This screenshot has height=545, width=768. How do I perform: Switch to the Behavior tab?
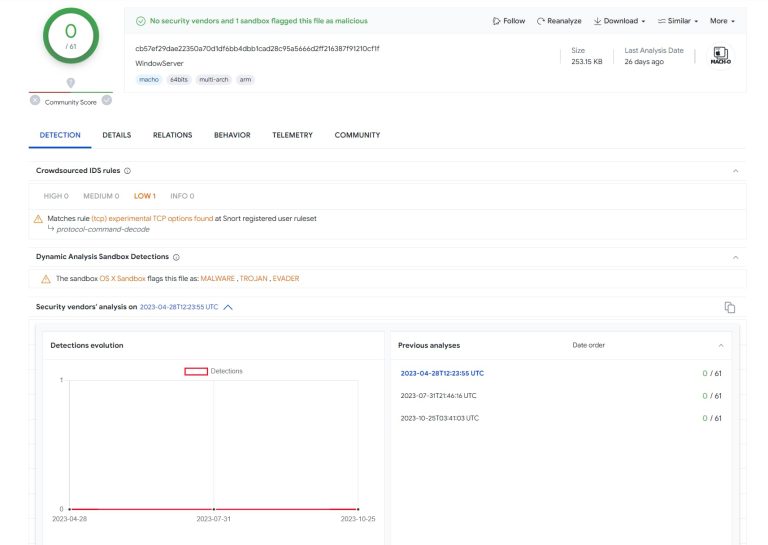pyautogui.click(x=232, y=135)
